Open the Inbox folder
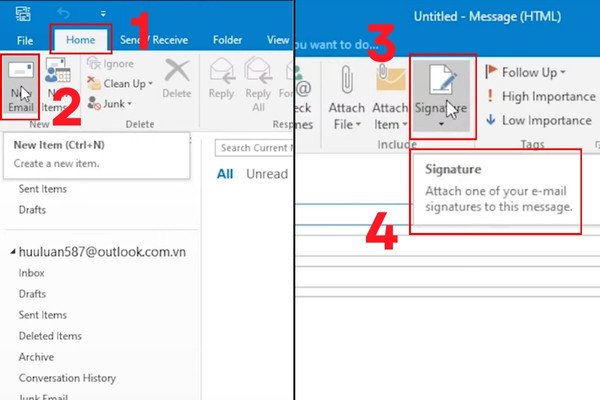600x400 pixels. (31, 273)
